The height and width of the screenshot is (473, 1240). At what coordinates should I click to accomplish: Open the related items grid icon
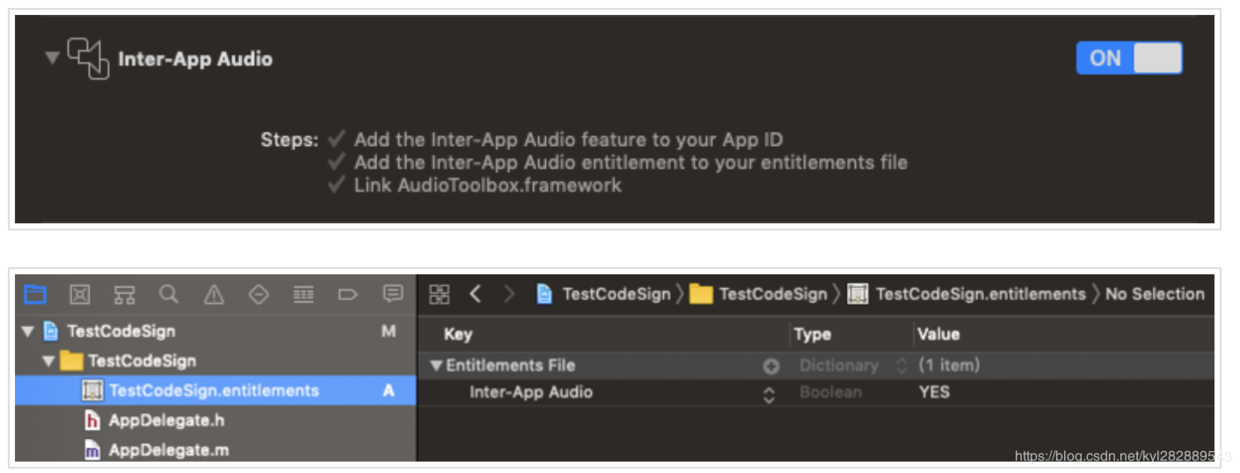tap(439, 294)
